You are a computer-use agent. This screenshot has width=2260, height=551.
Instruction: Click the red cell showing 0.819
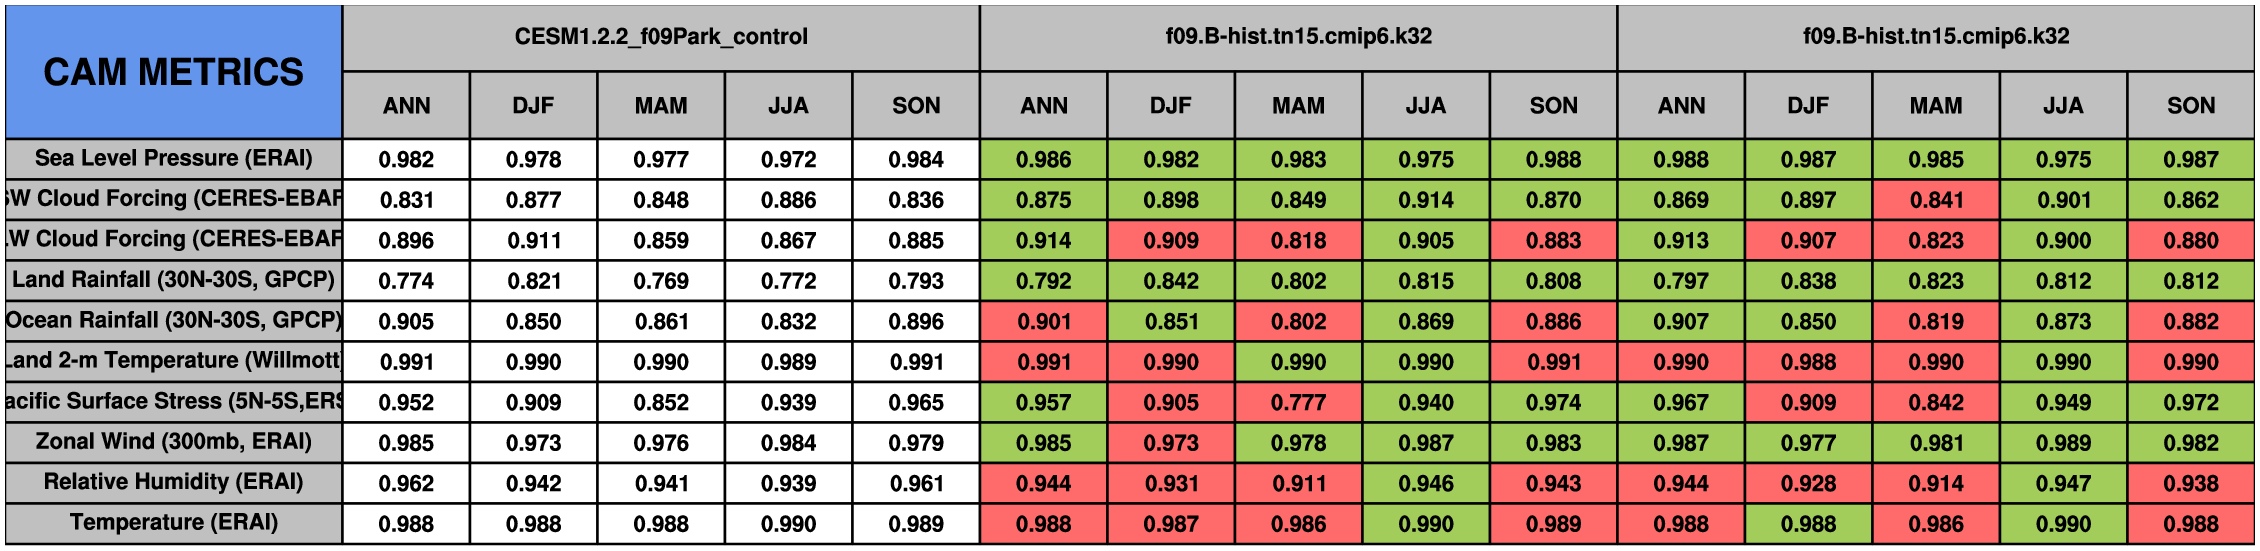1935,322
